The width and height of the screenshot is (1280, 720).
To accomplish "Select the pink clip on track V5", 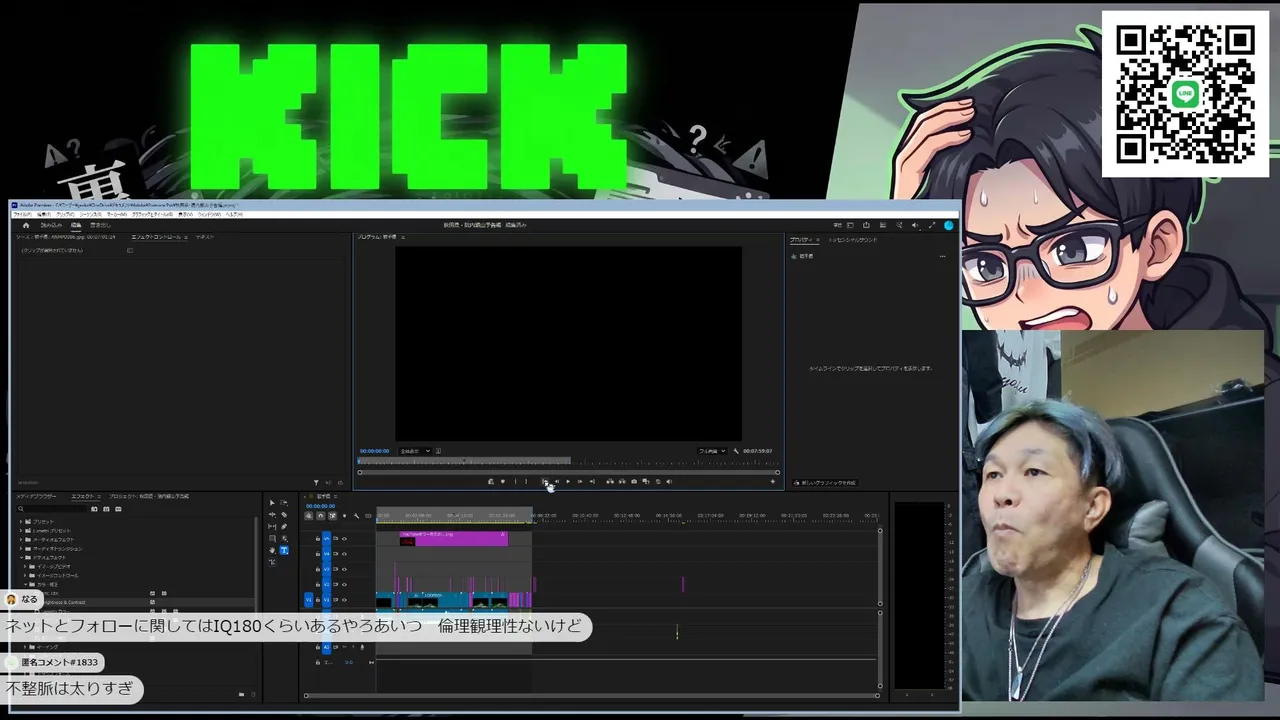I will tap(454, 539).
